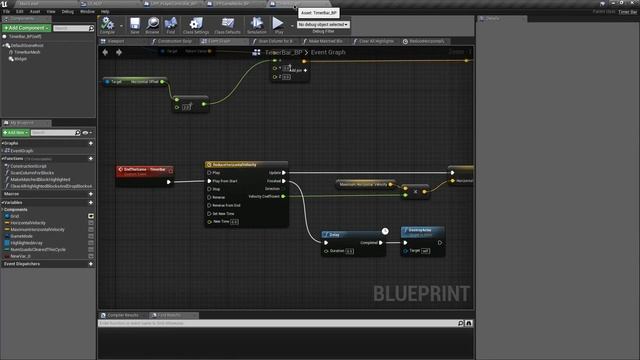
Task: Click the Find binoculars icon
Action: pos(171,23)
